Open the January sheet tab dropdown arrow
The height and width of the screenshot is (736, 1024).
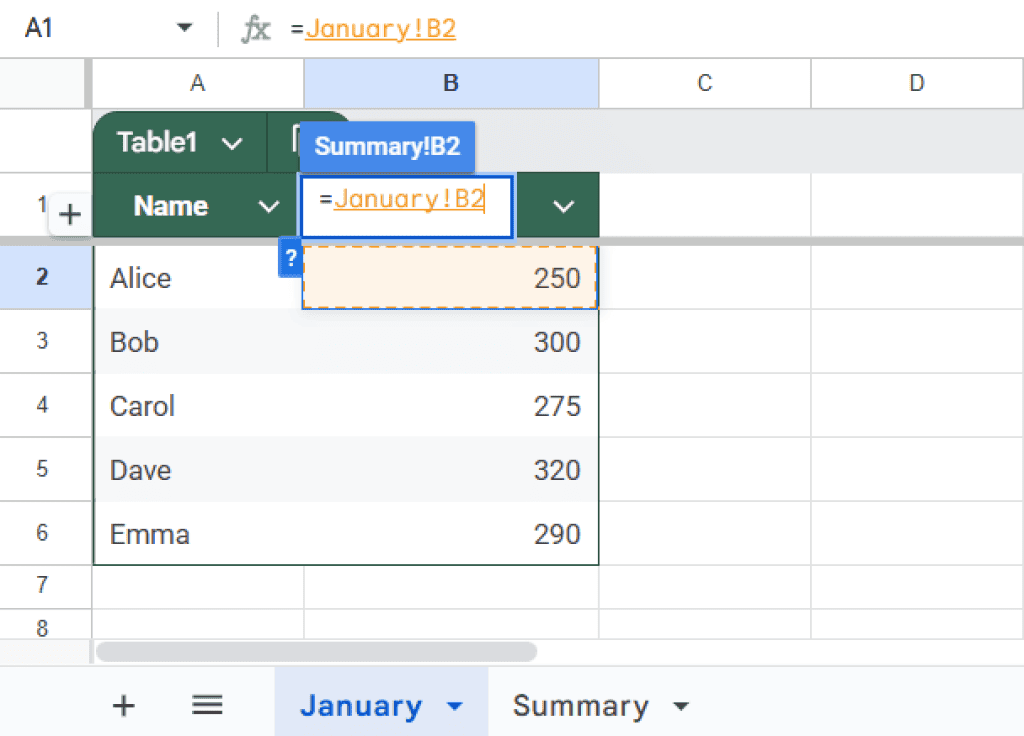[x=452, y=705]
